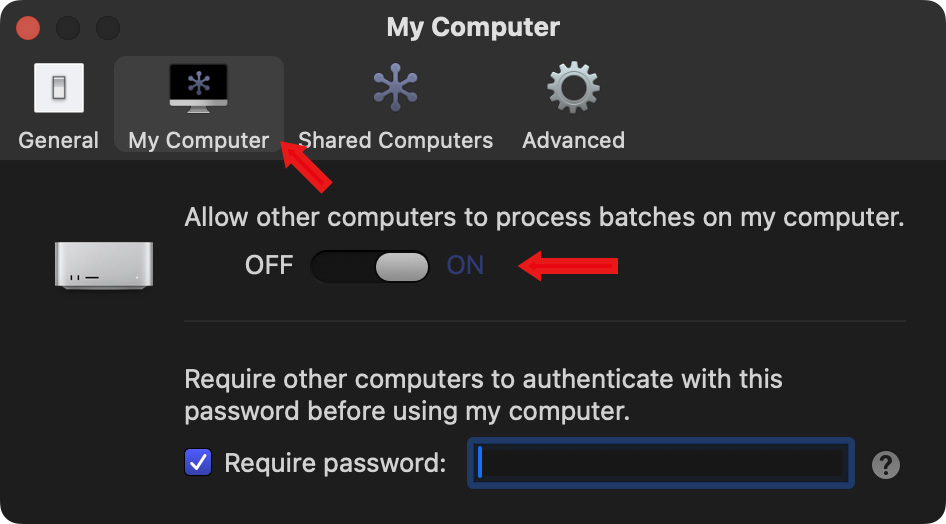Image resolution: width=946 pixels, height=524 pixels.
Task: Uncheck the Require password checkbox
Action: point(198,463)
